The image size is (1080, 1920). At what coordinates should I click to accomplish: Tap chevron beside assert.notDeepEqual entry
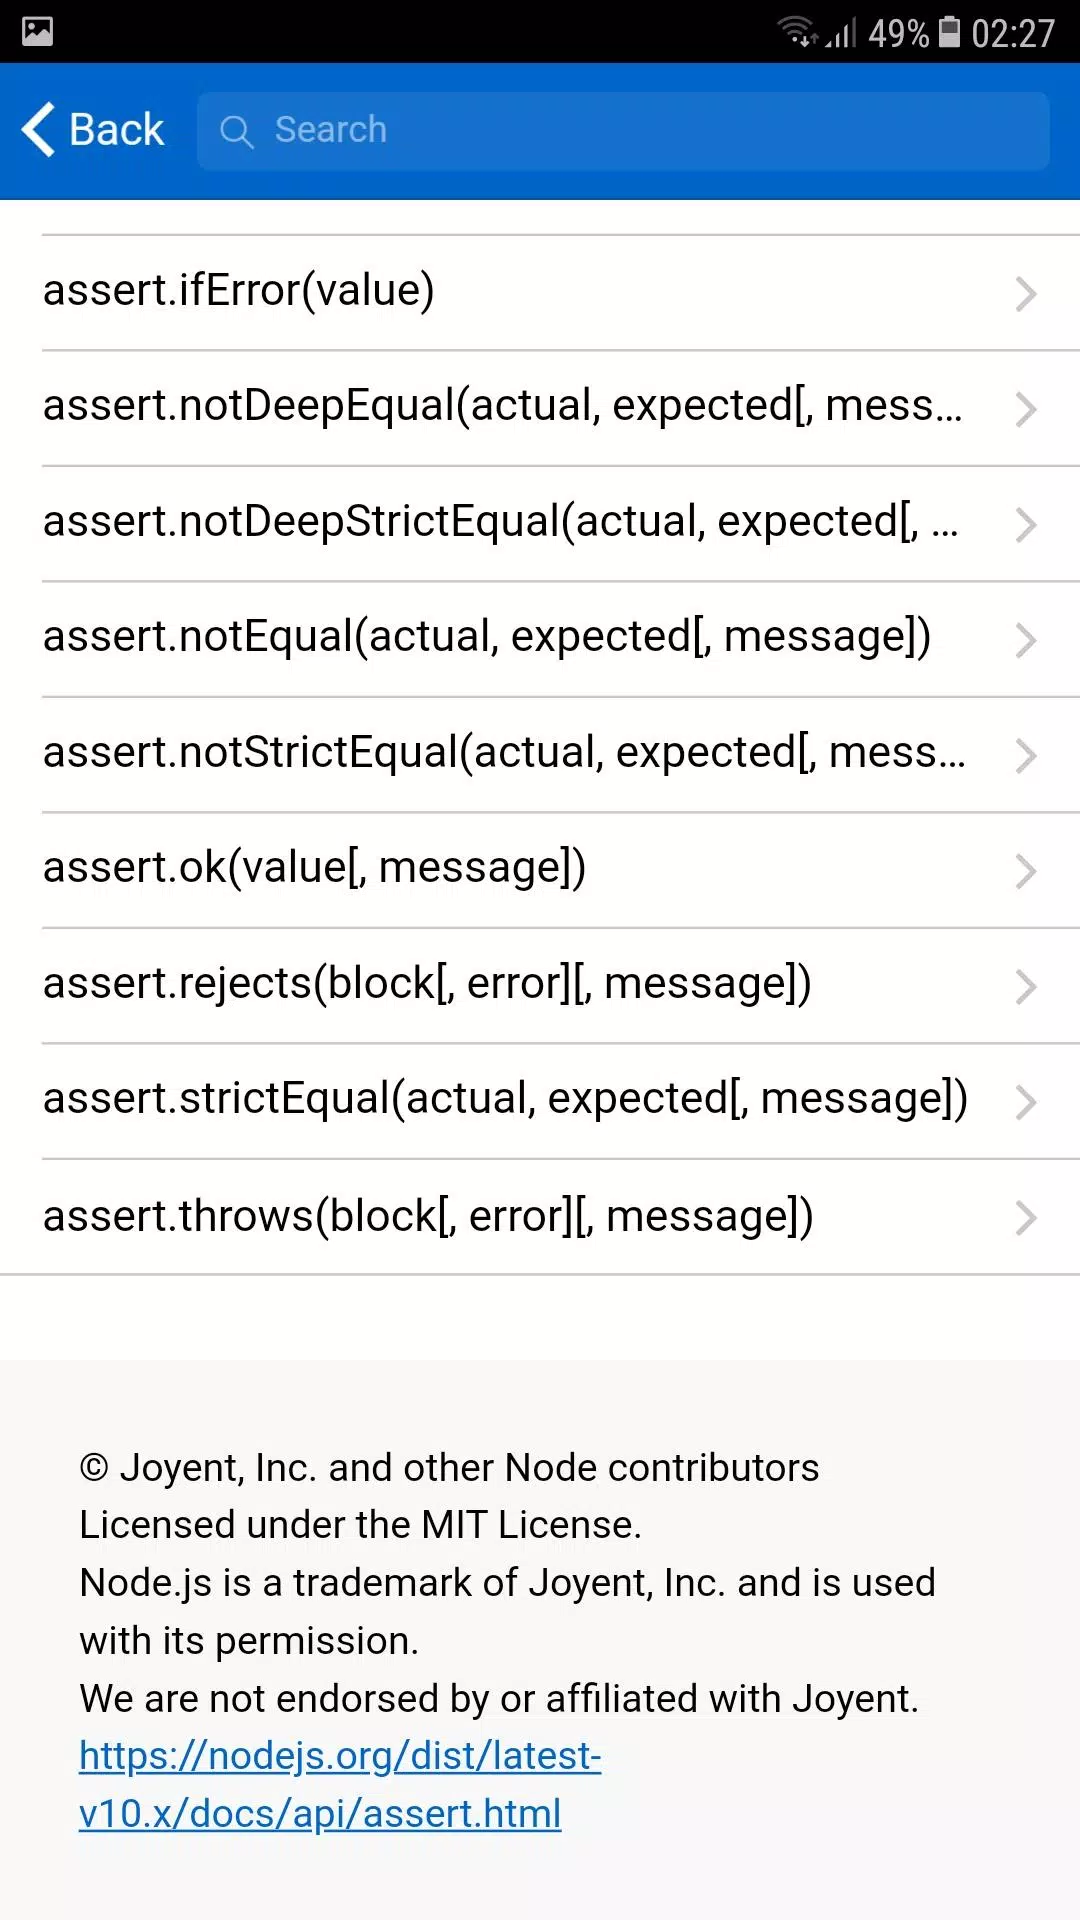click(1026, 409)
